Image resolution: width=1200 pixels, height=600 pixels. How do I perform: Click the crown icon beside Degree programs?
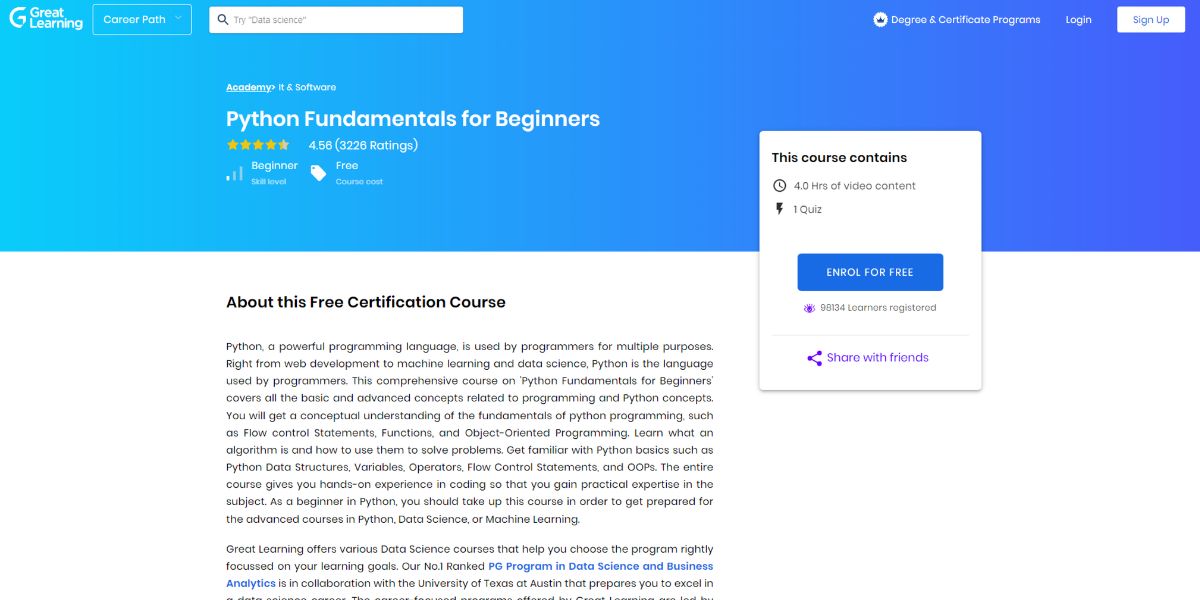pyautogui.click(x=880, y=20)
